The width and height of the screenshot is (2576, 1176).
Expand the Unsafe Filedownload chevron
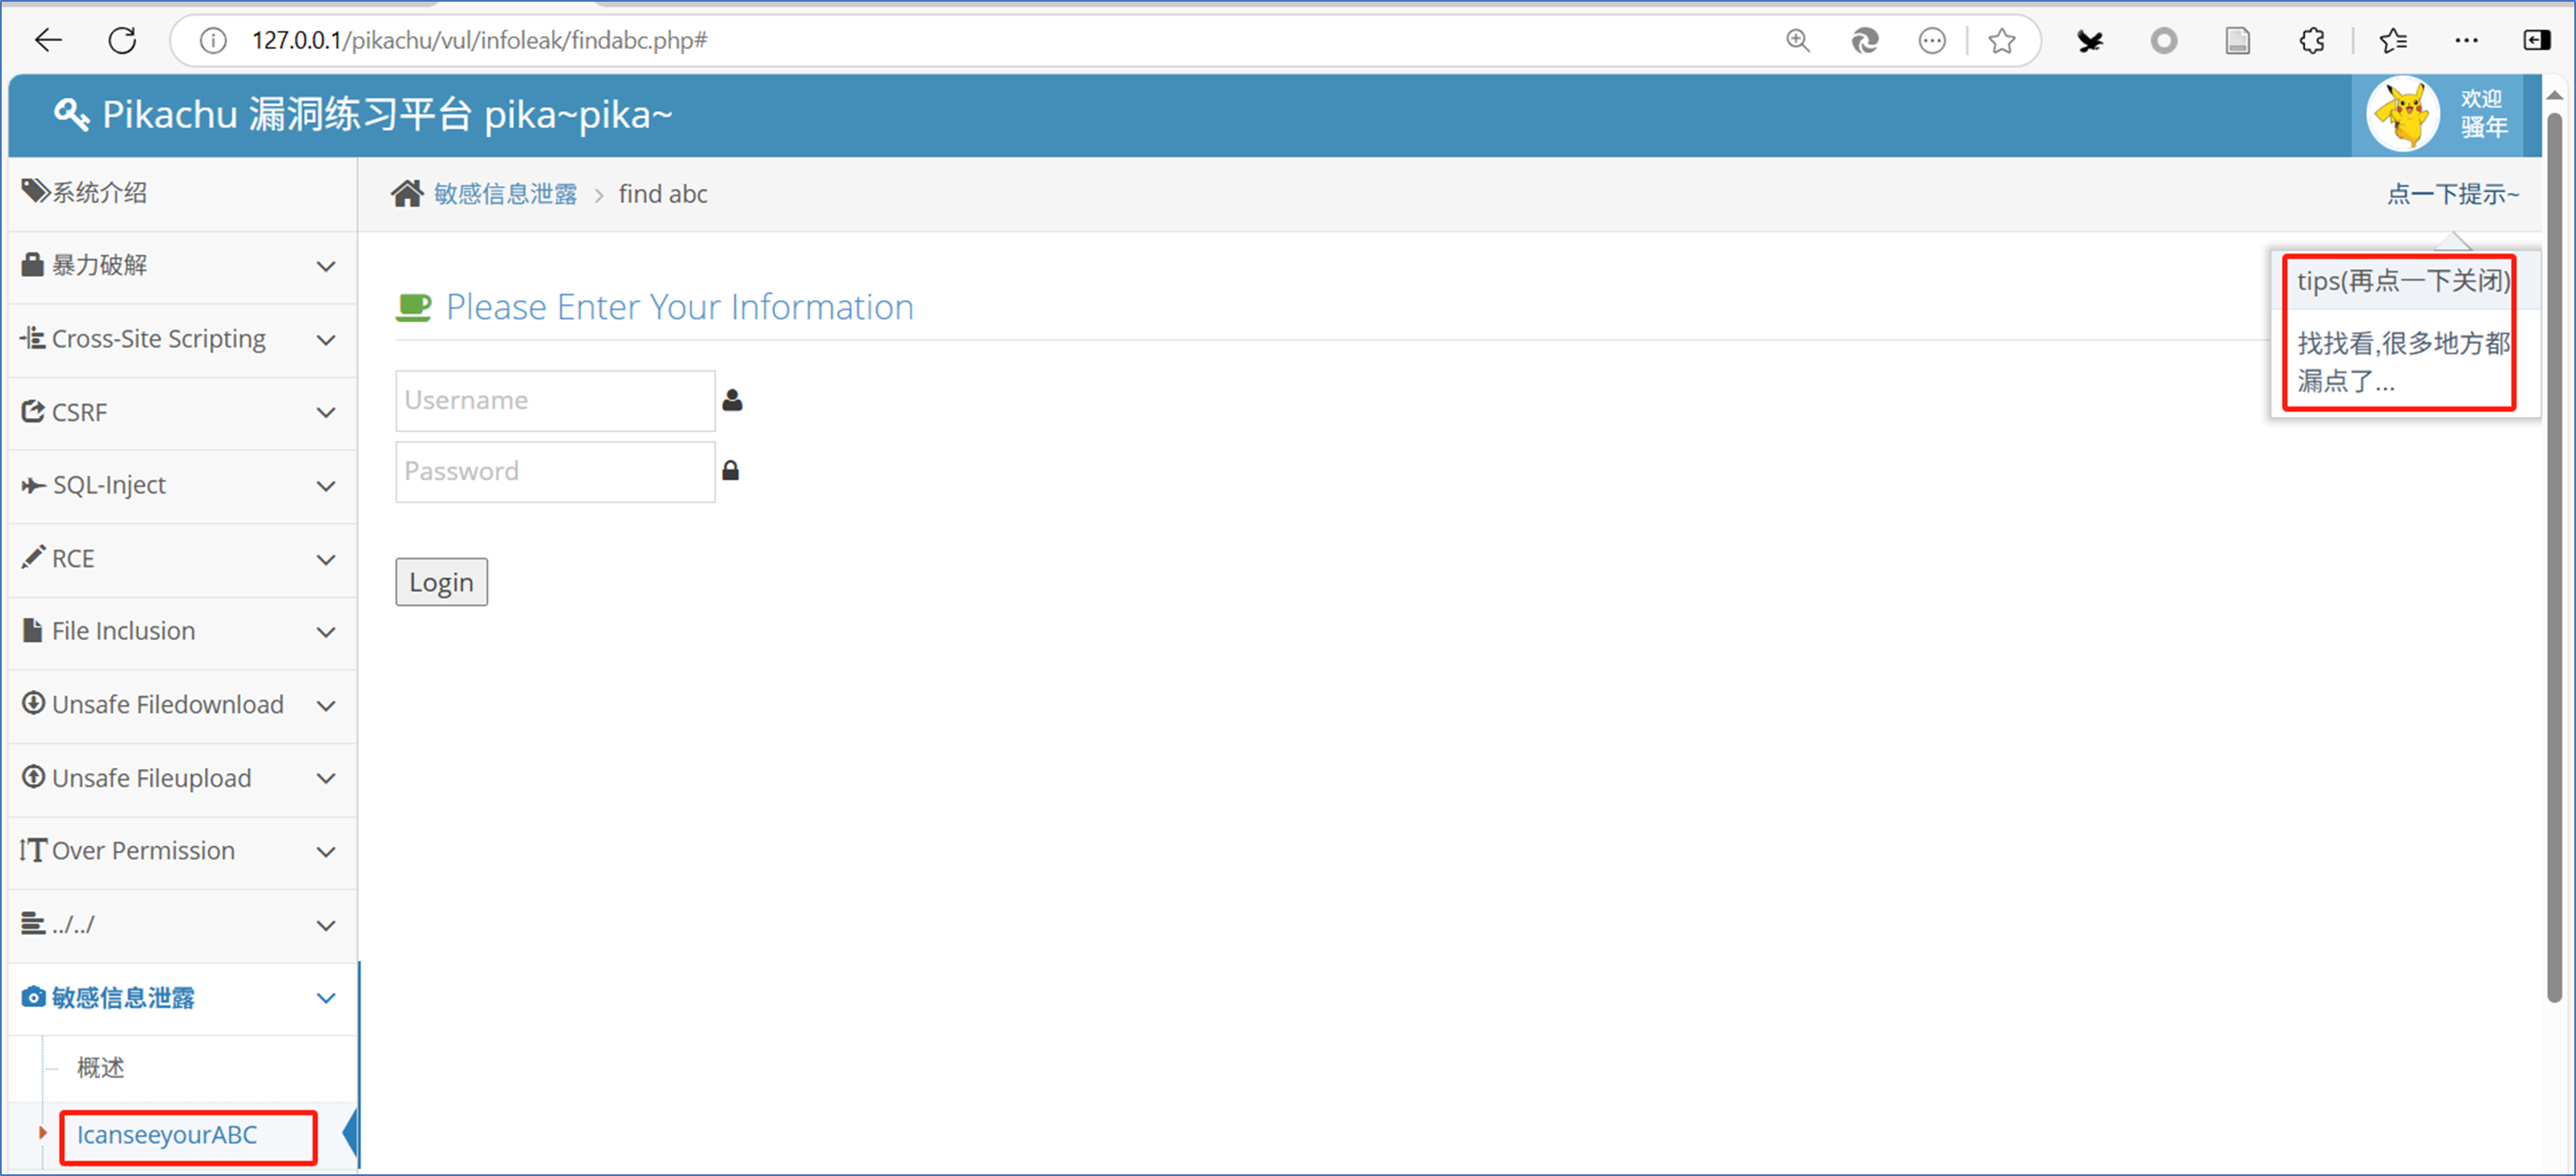click(x=325, y=705)
